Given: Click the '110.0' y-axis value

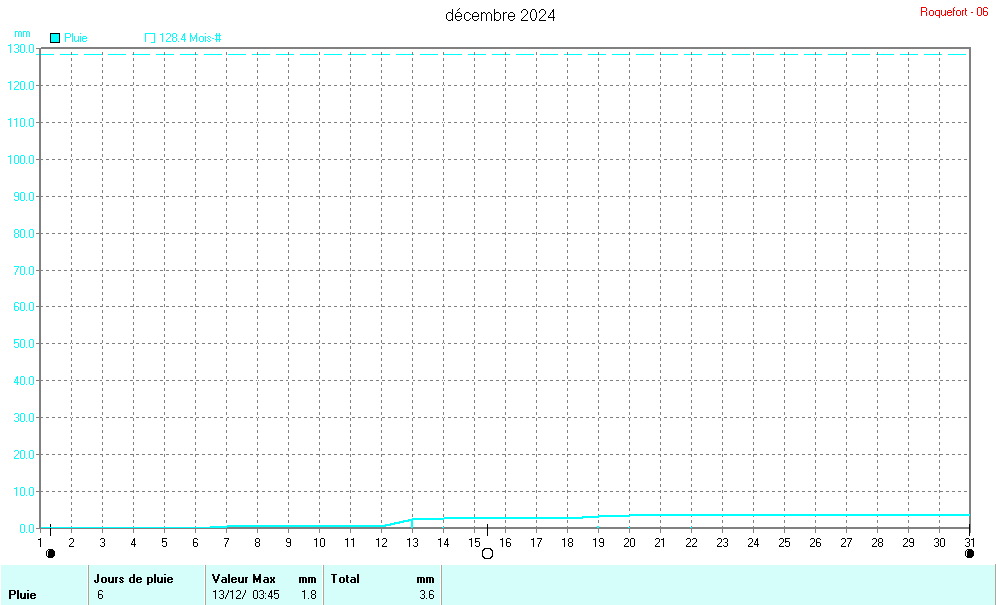Looking at the screenshot, I should tap(21, 123).
